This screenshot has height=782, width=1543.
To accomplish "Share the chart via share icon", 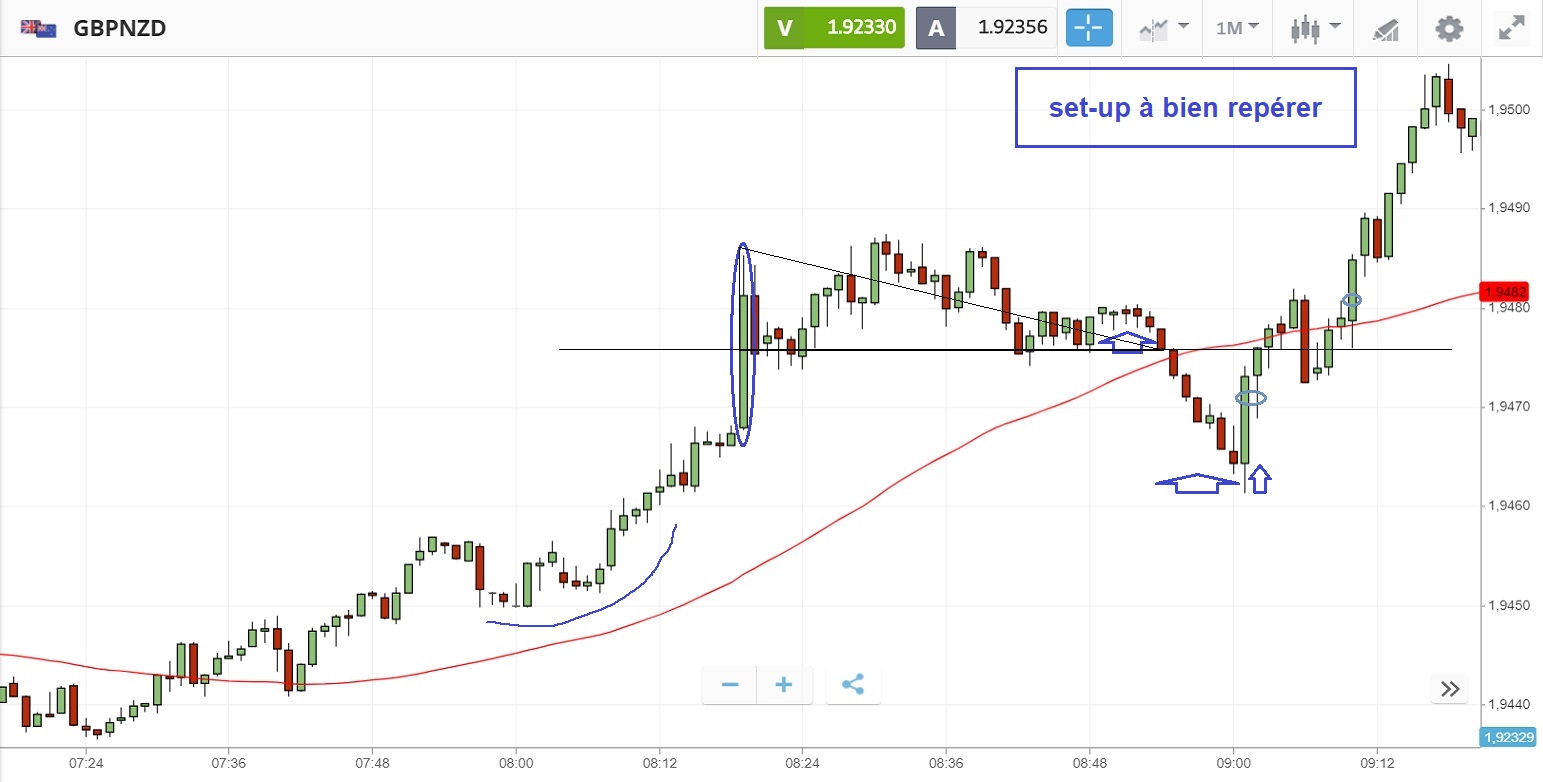I will pos(853,685).
